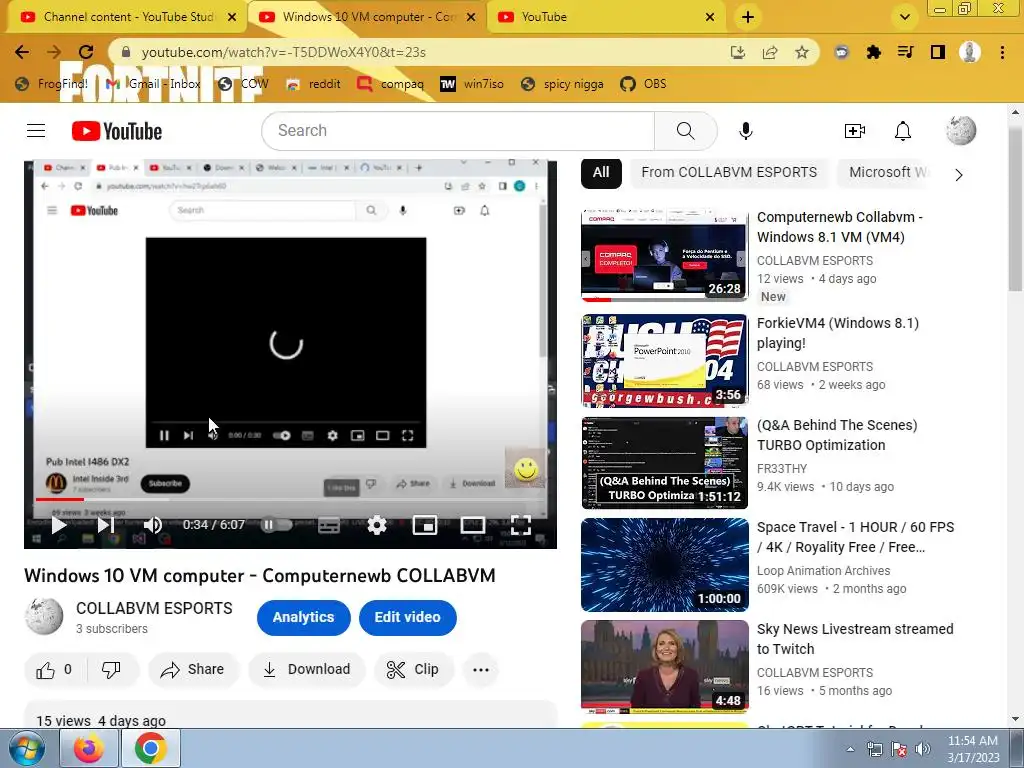Select the From COLLABVM ESPORTS chip
The width and height of the screenshot is (1024, 768).
(729, 173)
